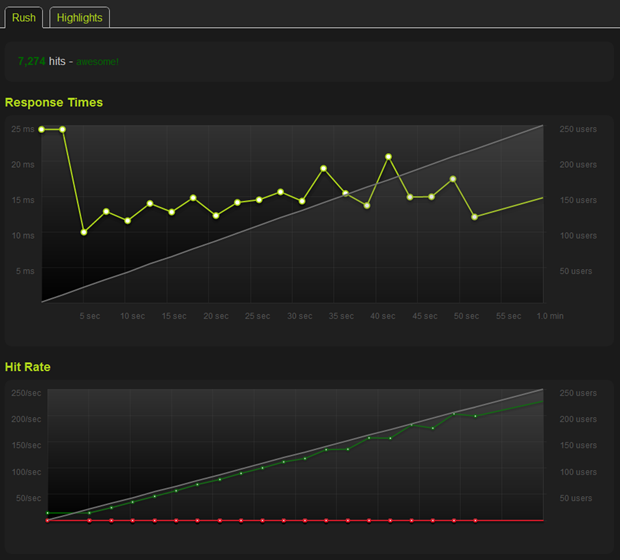This screenshot has height=560, width=620.
Task: Click the first red error-rate point
Action: click(47, 520)
